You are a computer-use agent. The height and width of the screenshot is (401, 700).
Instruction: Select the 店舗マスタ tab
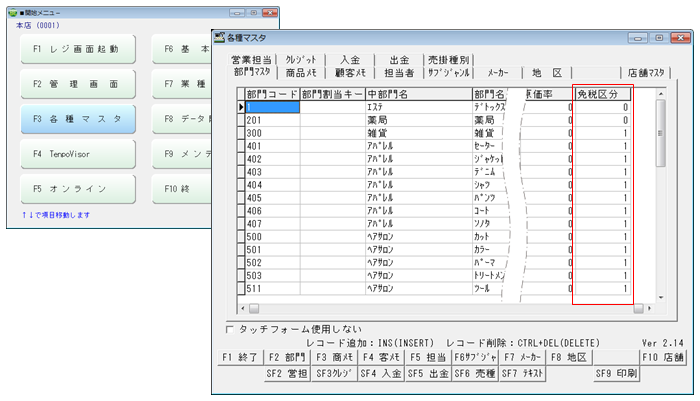tap(645, 73)
